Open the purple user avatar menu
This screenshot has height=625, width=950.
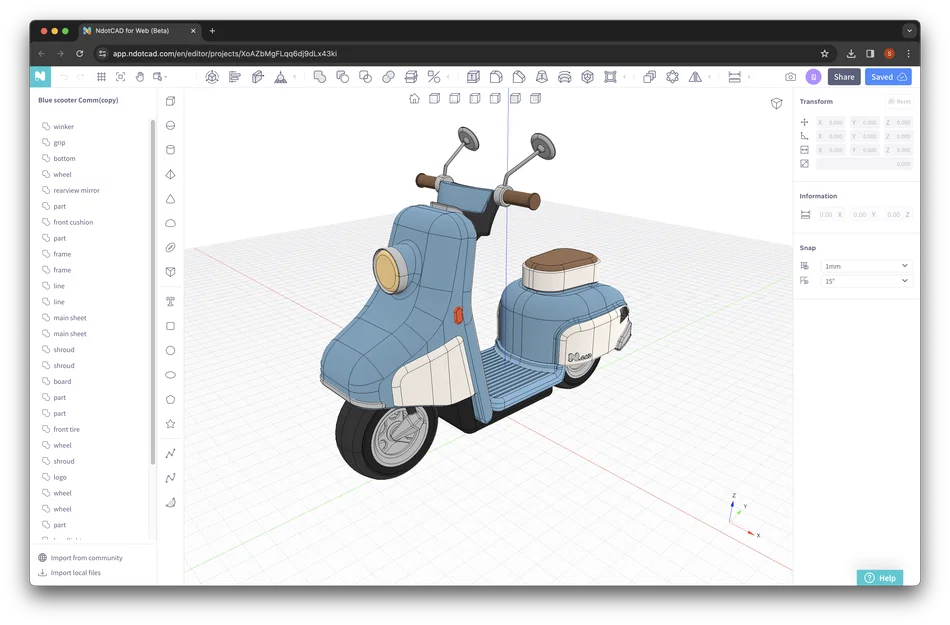(813, 77)
